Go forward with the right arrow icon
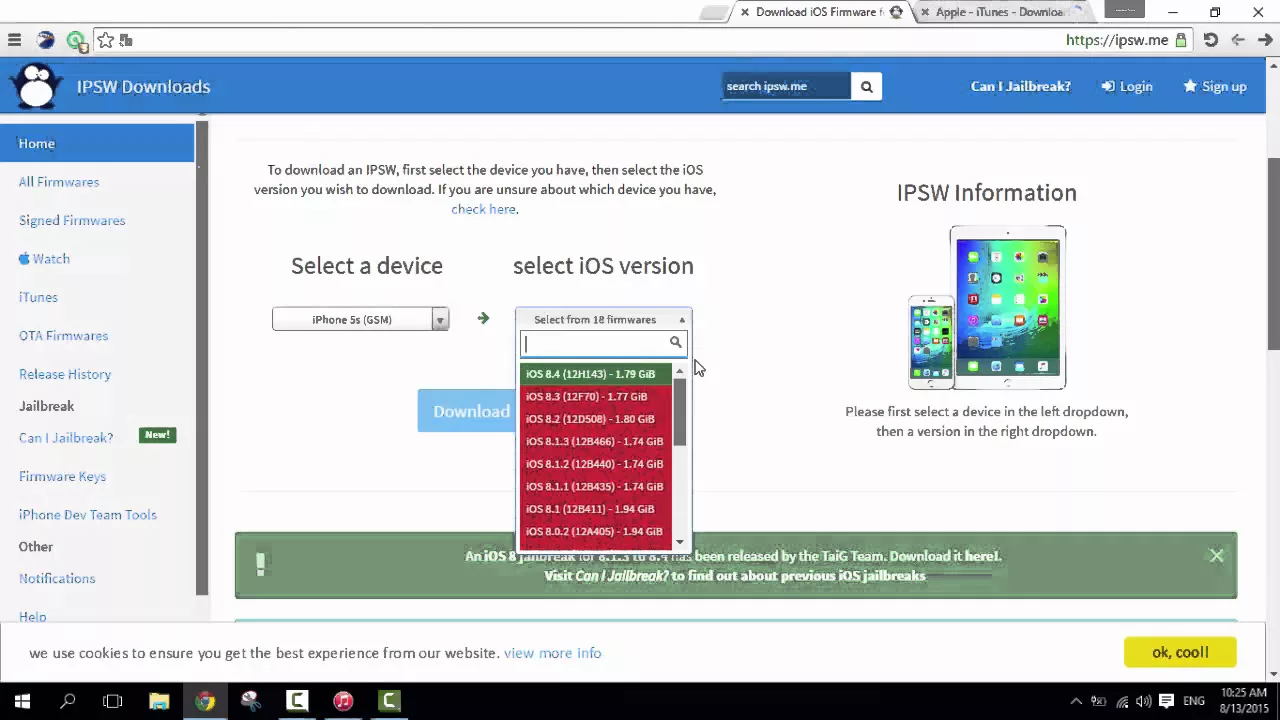The height and width of the screenshot is (720, 1280). (x=1264, y=40)
